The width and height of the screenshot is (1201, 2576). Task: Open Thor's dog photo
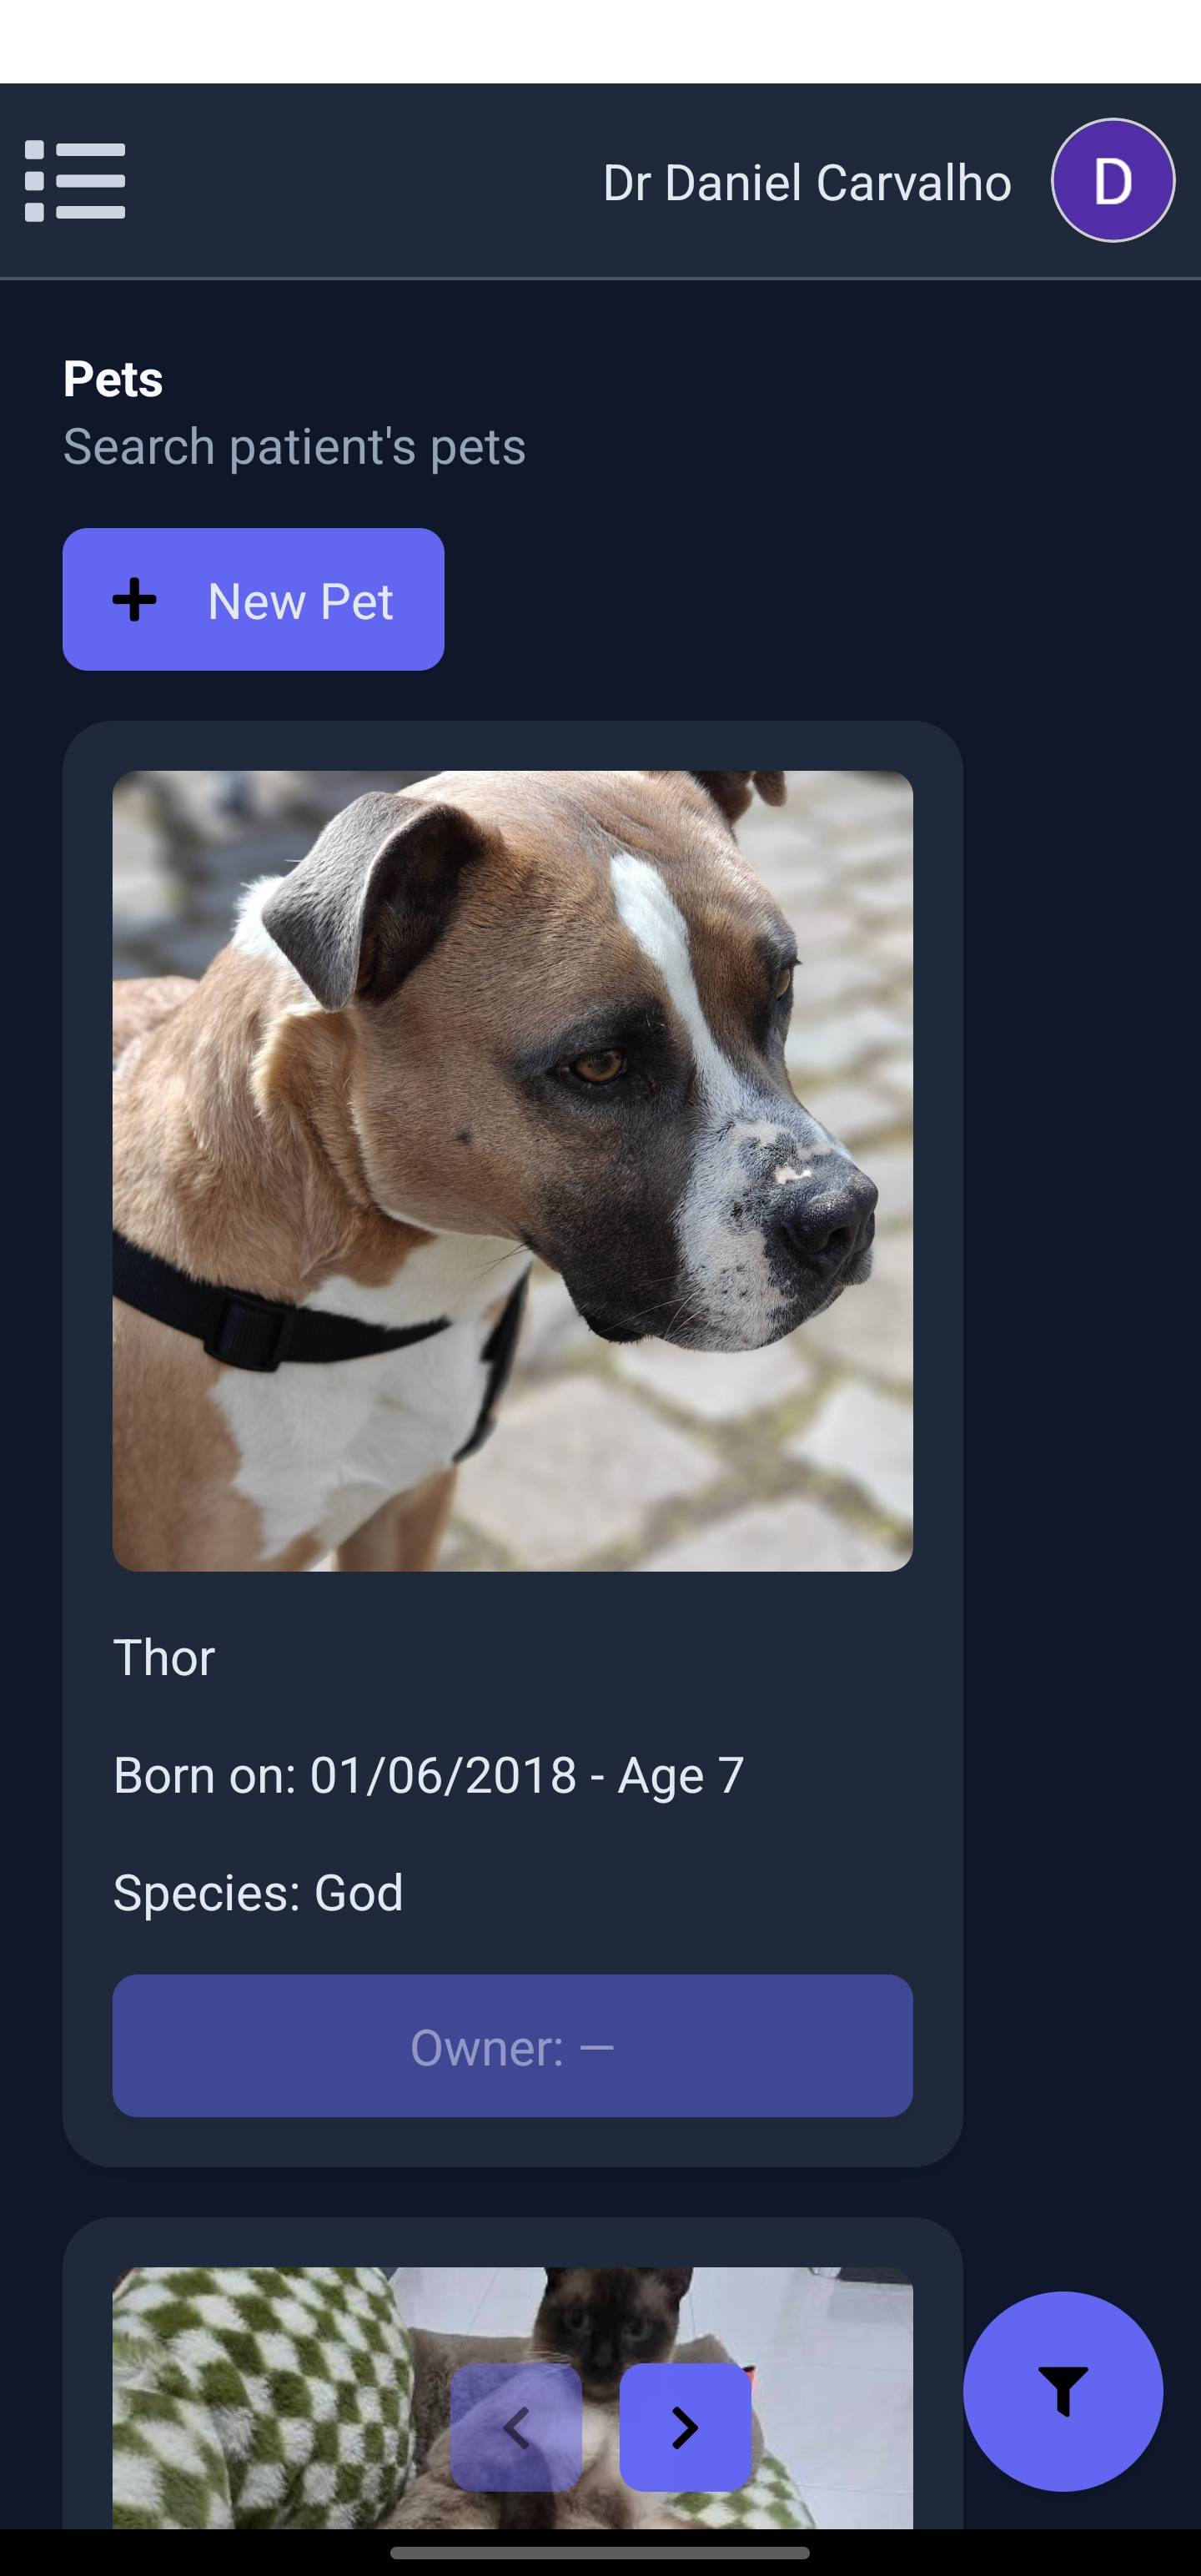pos(512,1170)
